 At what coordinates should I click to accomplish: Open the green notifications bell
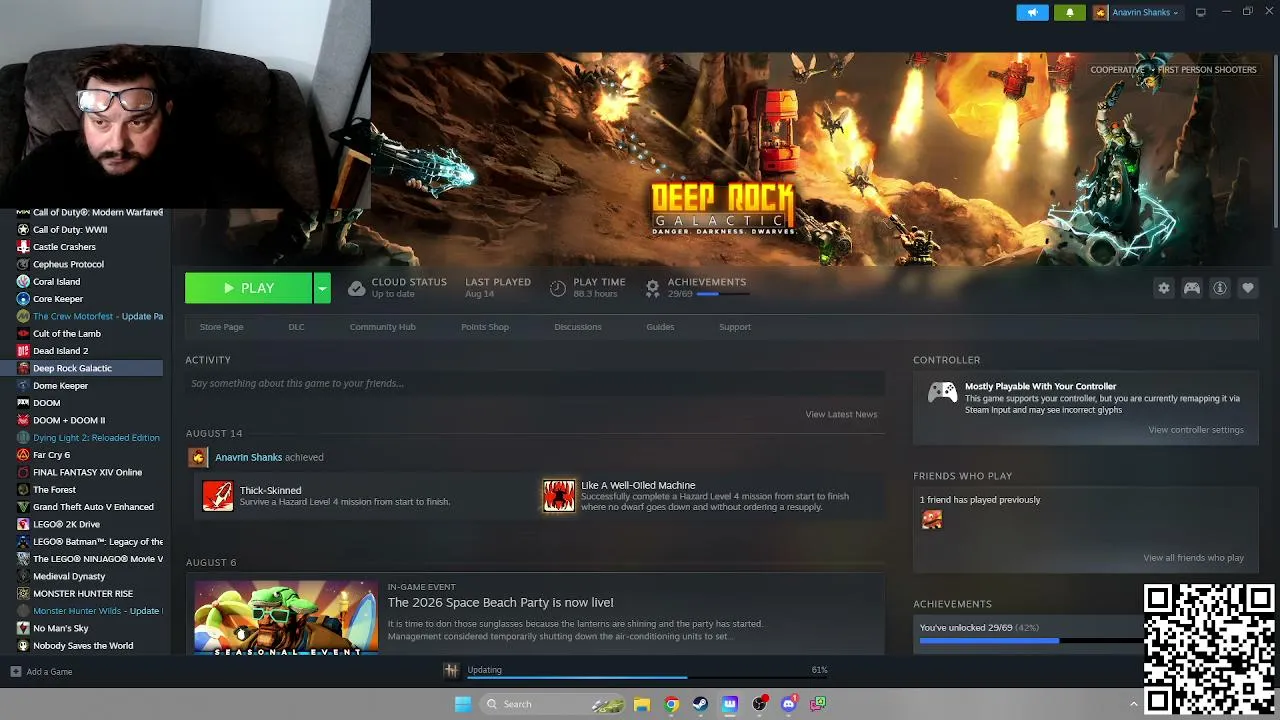pos(1069,13)
